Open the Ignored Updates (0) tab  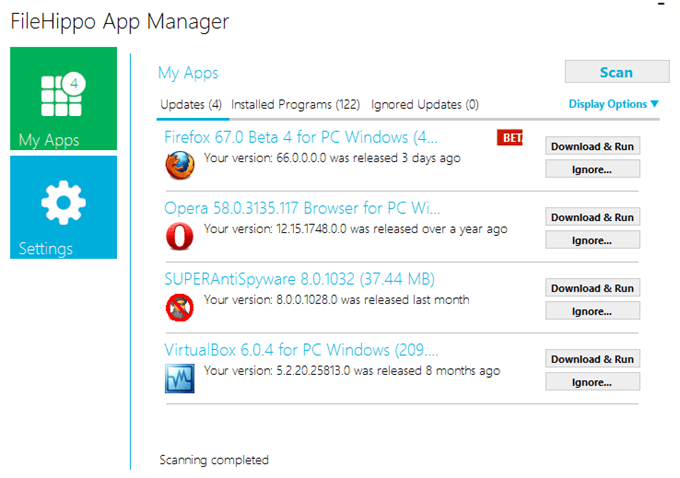point(424,104)
